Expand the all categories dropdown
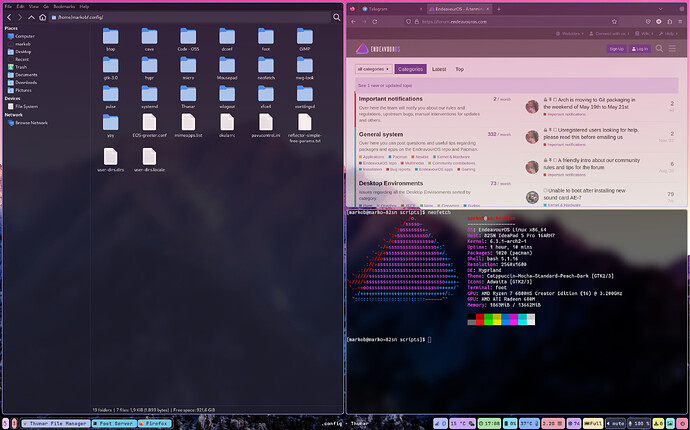Viewport: 690px width, 430px height. tap(373, 69)
